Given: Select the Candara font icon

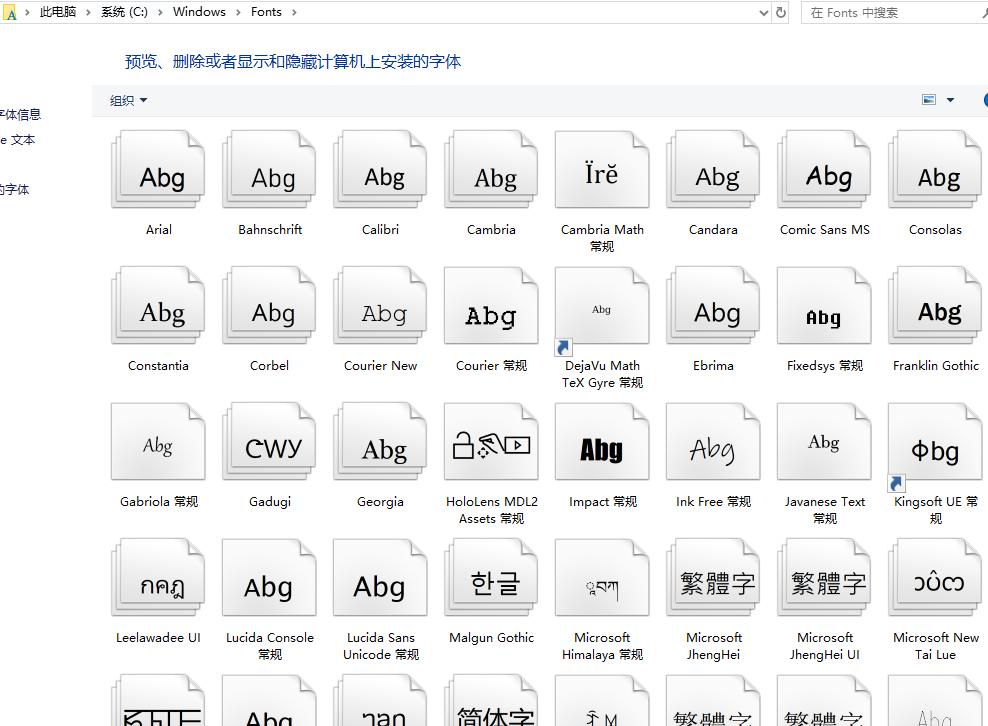Looking at the screenshot, I should click(x=713, y=169).
